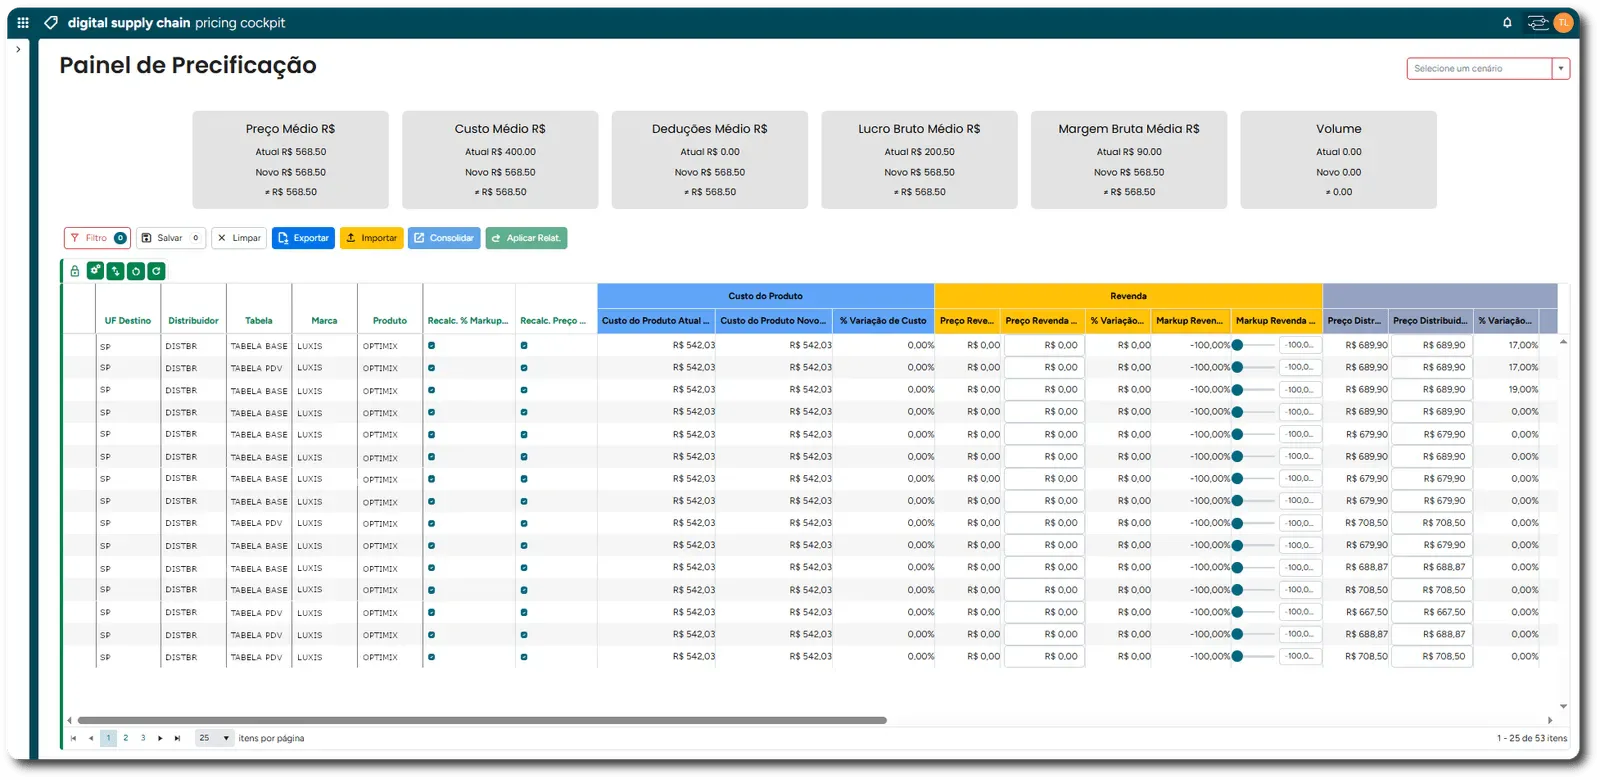1600x780 pixels.
Task: Toggle Recalc. % Markup checkbox in second row
Action: [x=431, y=367]
